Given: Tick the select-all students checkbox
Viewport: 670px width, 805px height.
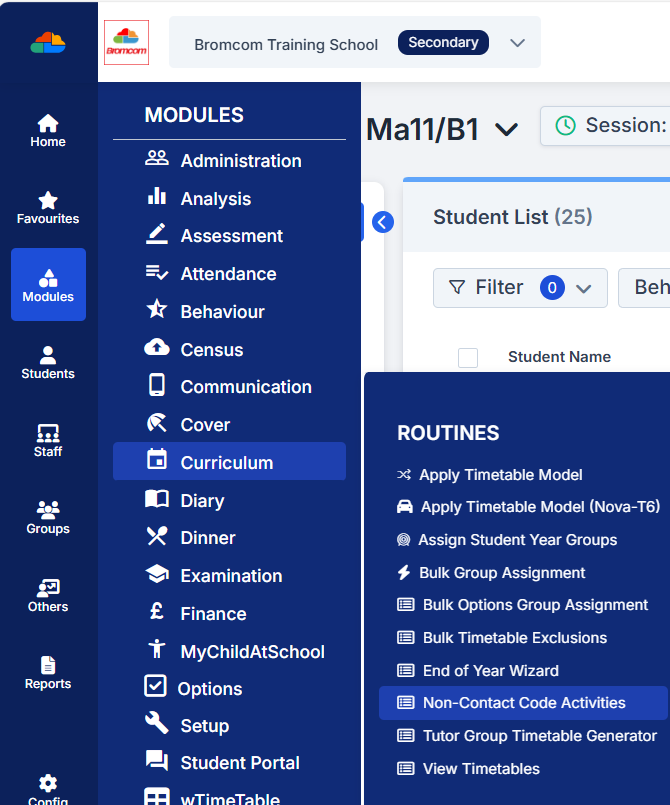Looking at the screenshot, I should [x=468, y=357].
